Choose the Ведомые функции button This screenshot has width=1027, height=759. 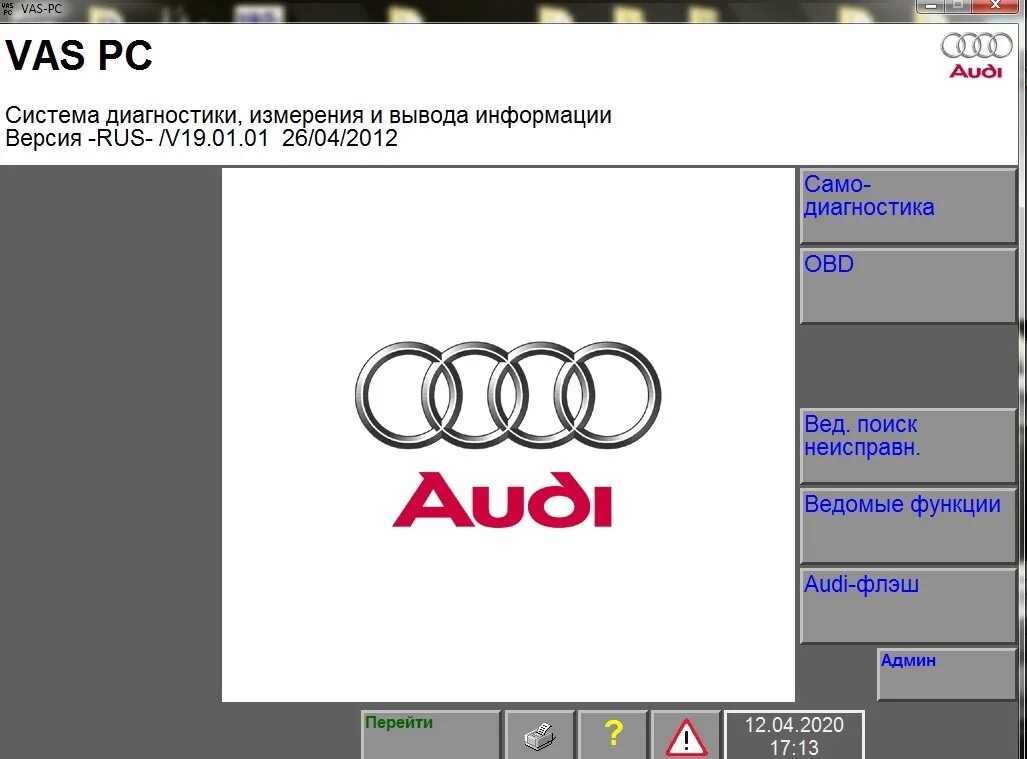[x=908, y=526]
